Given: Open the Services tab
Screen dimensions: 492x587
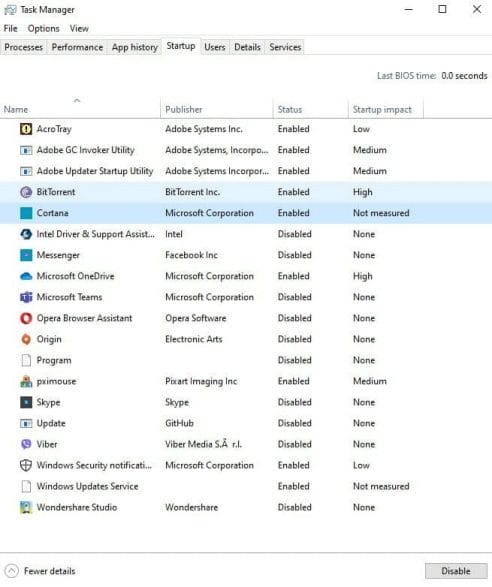Looking at the screenshot, I should [285, 47].
